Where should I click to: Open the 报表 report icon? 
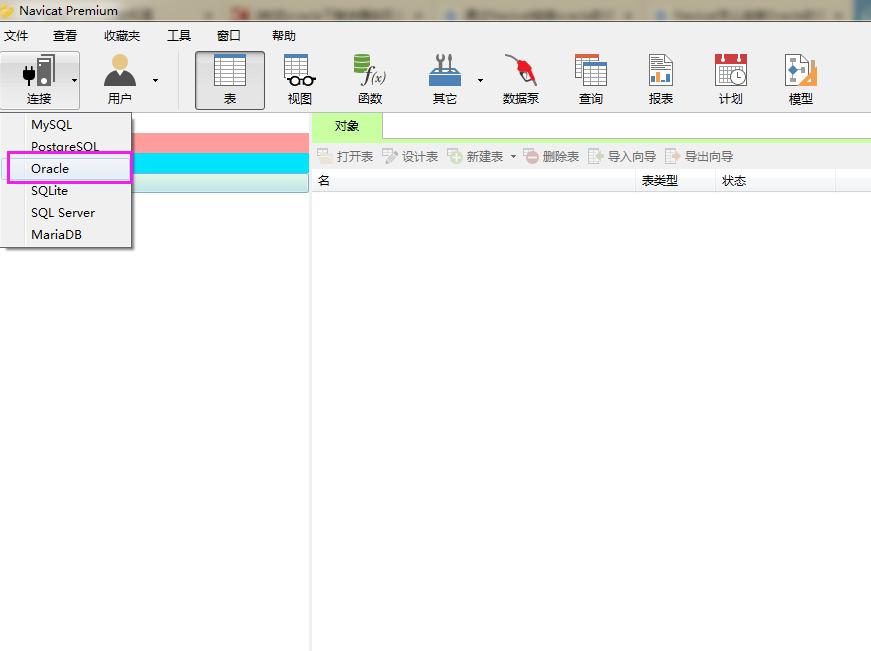coord(660,71)
